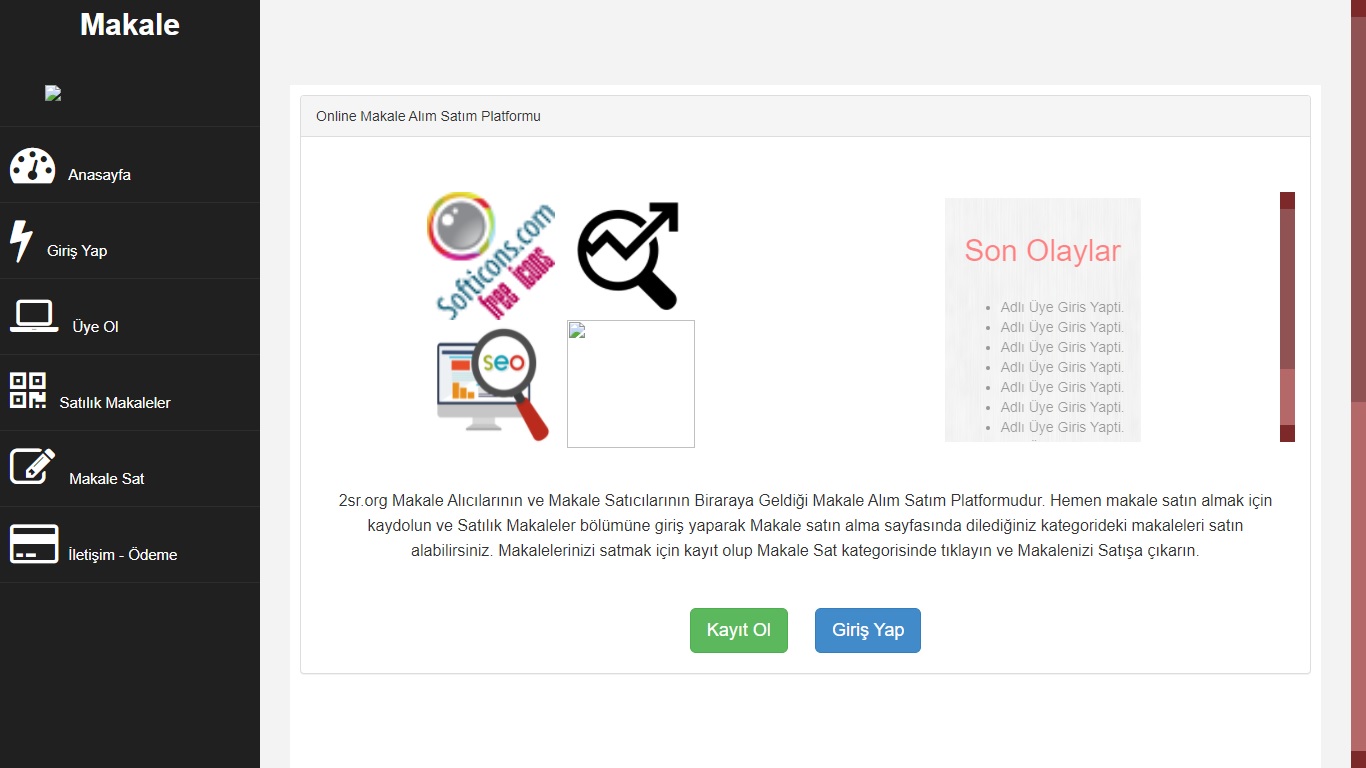Click the small broken image icon in sidebar
This screenshot has height=768, width=1366.
coord(52,92)
